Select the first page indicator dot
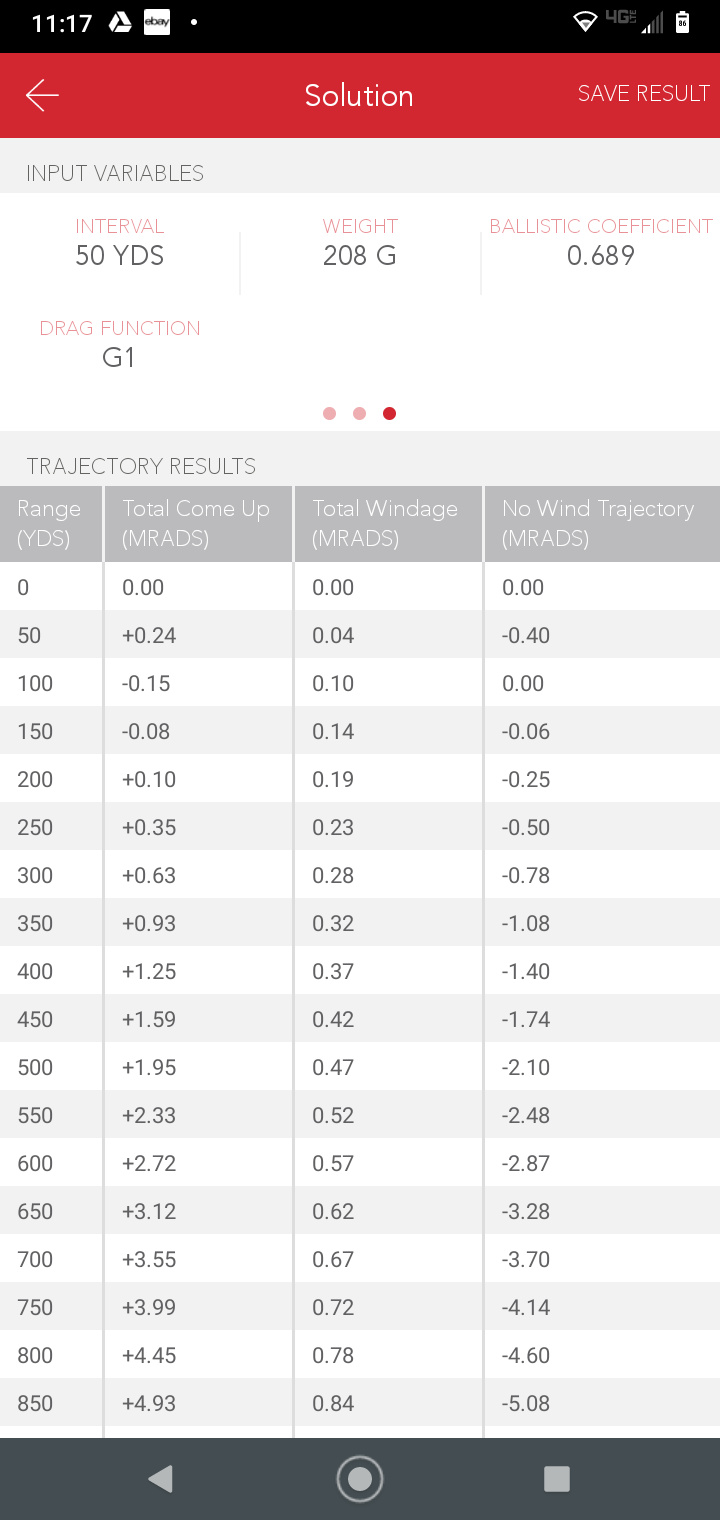This screenshot has width=720, height=1520. point(330,413)
